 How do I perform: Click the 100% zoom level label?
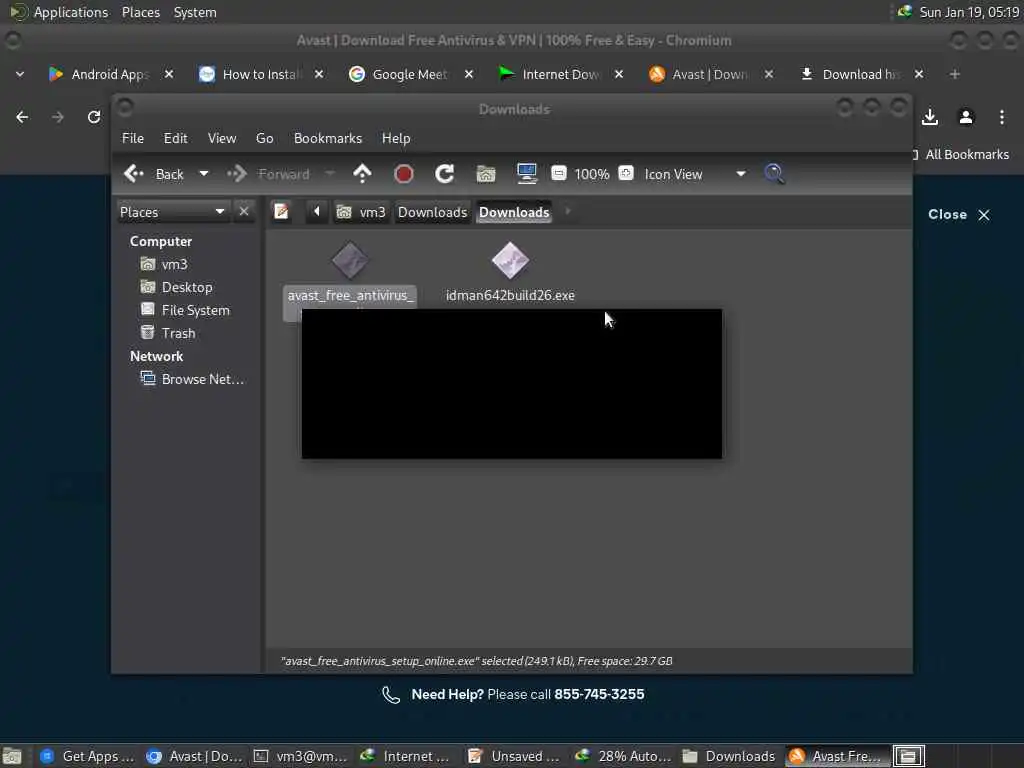(x=592, y=174)
